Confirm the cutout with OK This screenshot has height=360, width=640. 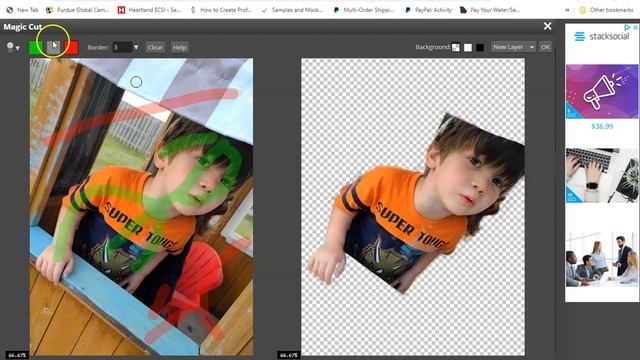[x=545, y=47]
